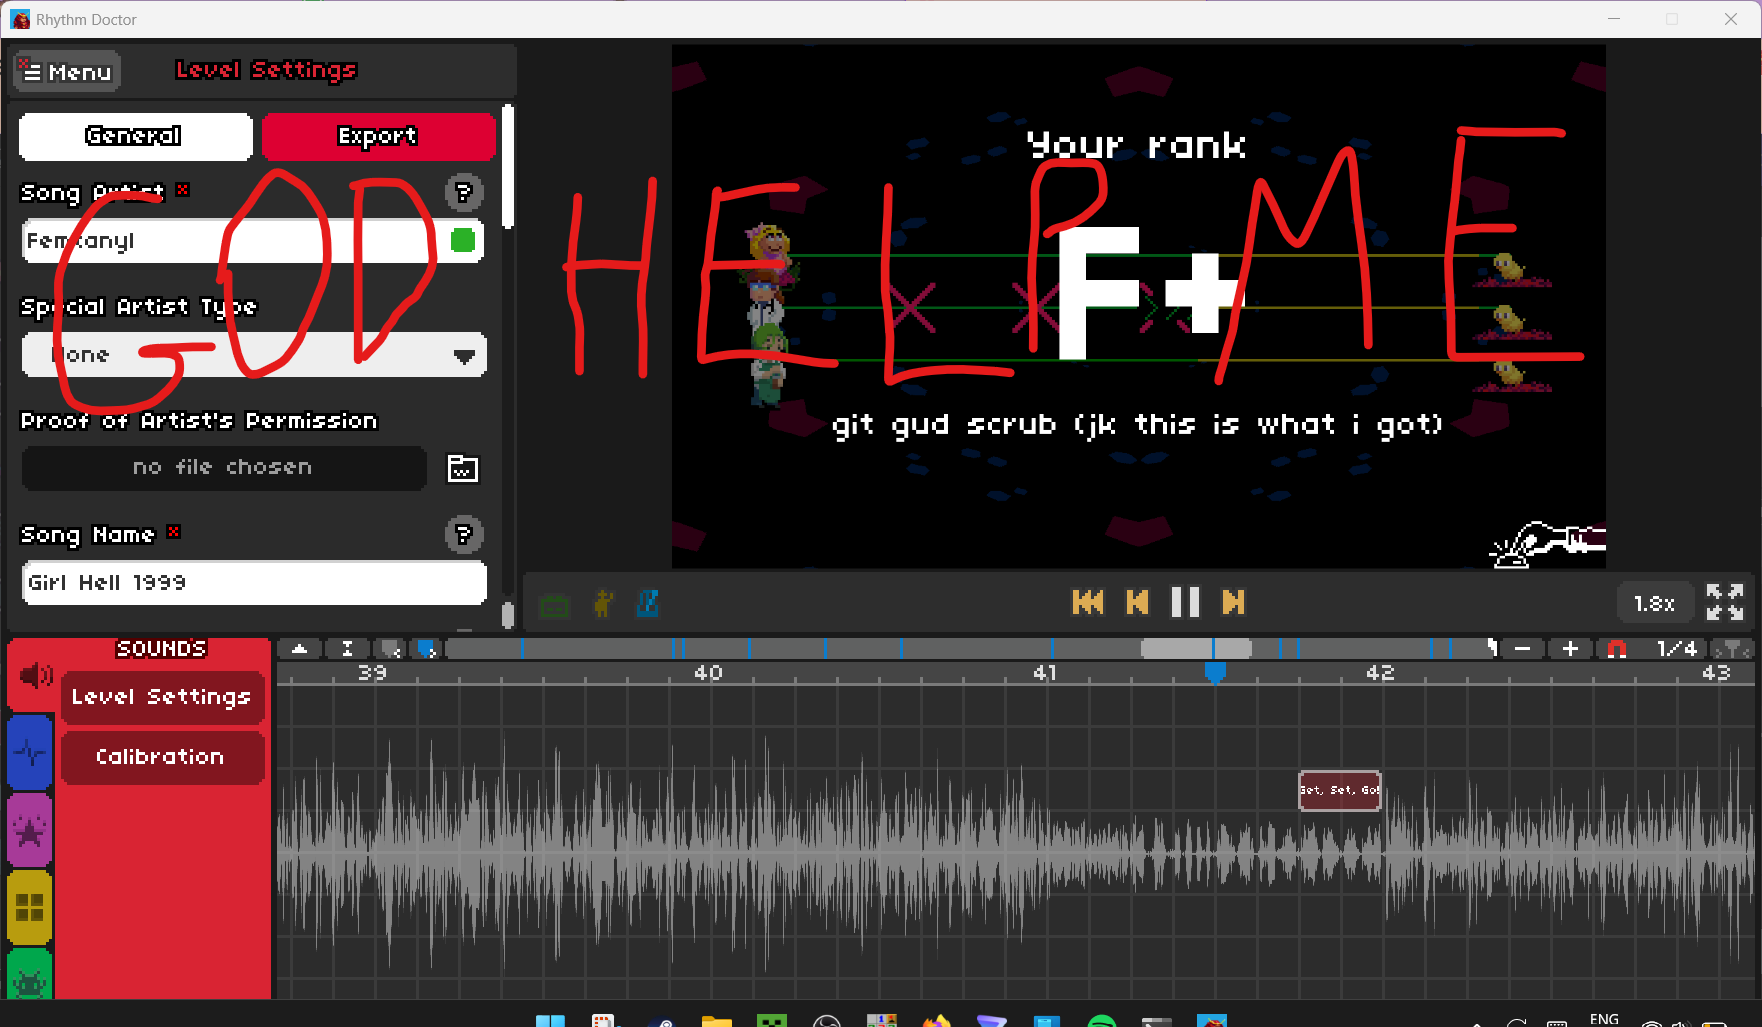Click the green artist verification indicator
The image size is (1762, 1027).
coord(463,240)
